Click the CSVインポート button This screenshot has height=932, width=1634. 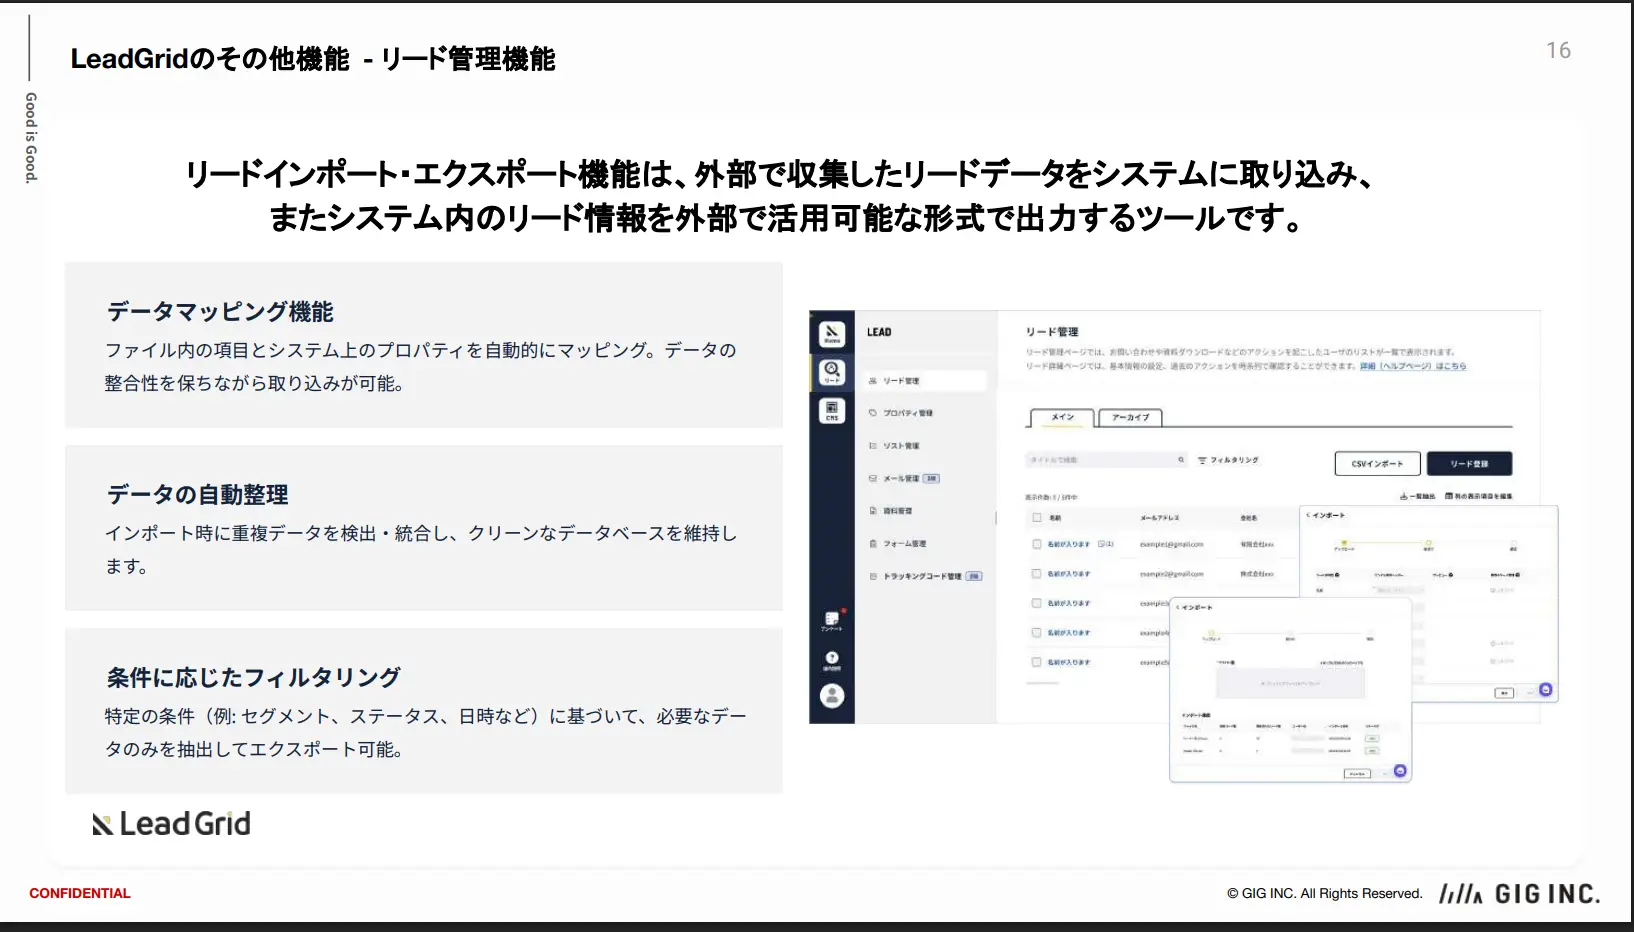pyautogui.click(x=1377, y=464)
